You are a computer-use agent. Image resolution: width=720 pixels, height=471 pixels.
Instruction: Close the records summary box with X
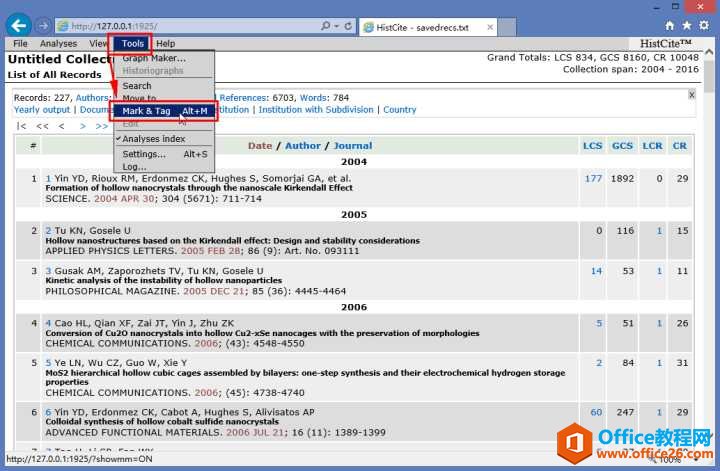(x=692, y=95)
